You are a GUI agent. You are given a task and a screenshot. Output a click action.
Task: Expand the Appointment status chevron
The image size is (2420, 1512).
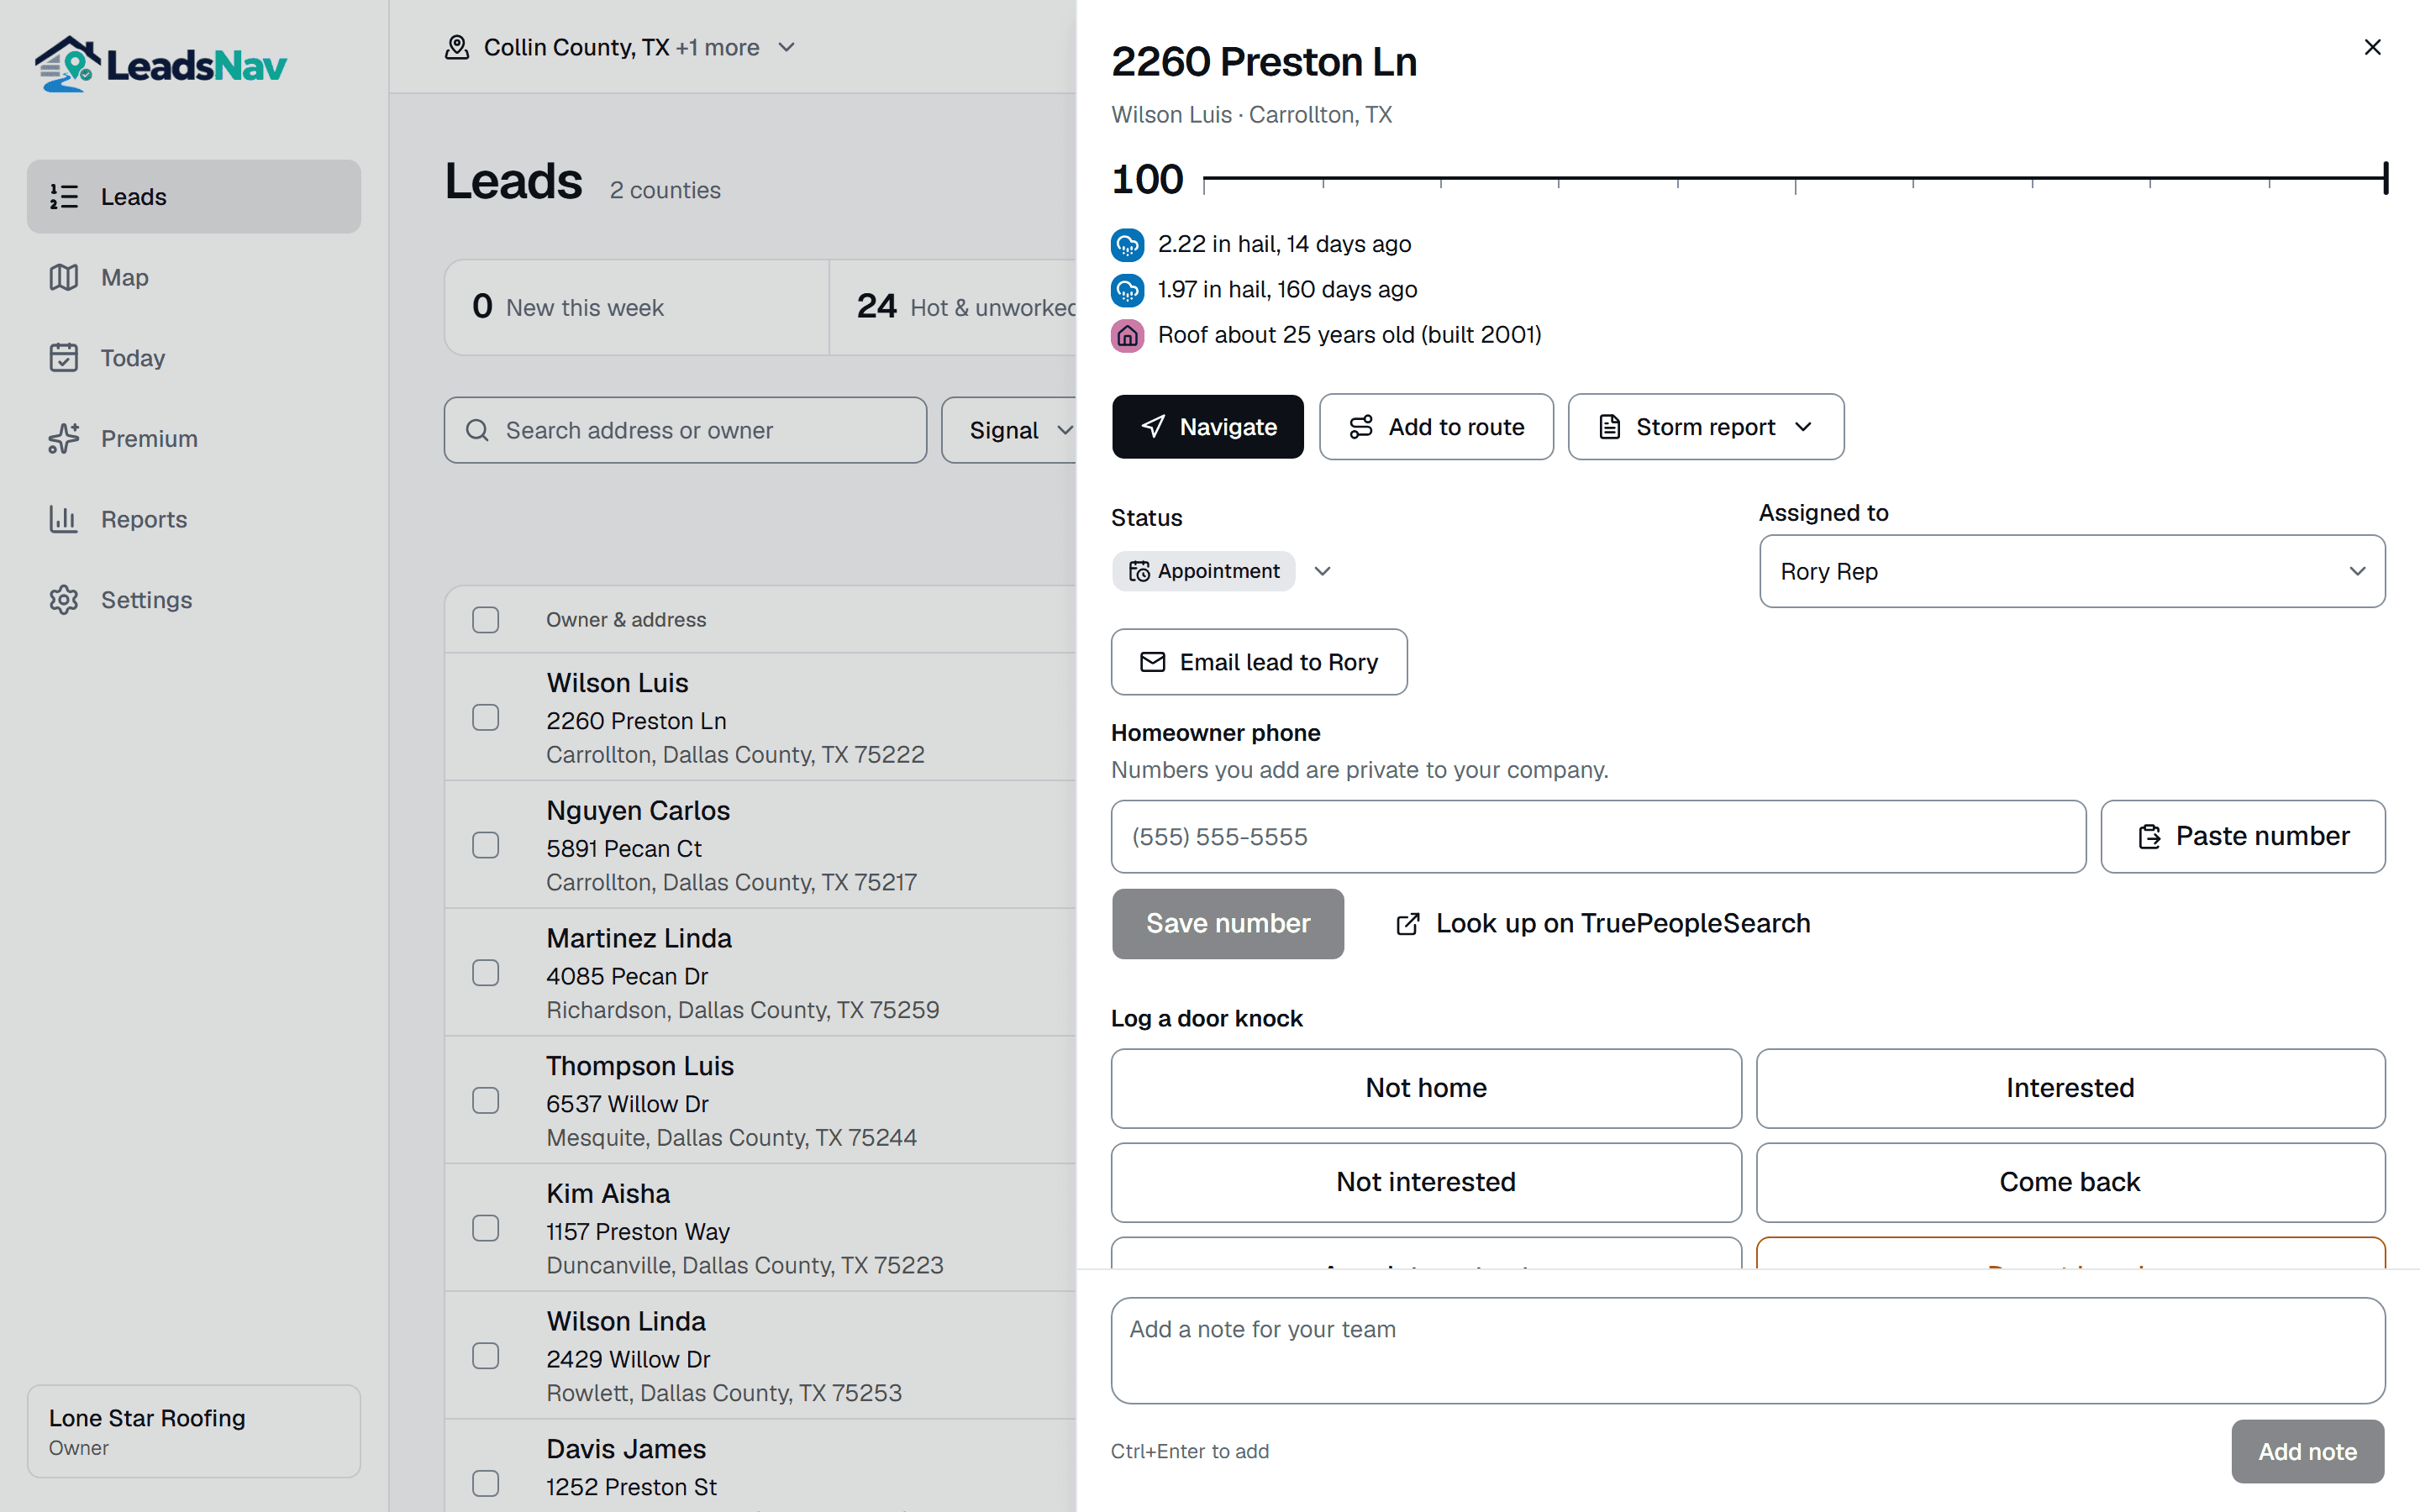tap(1322, 571)
